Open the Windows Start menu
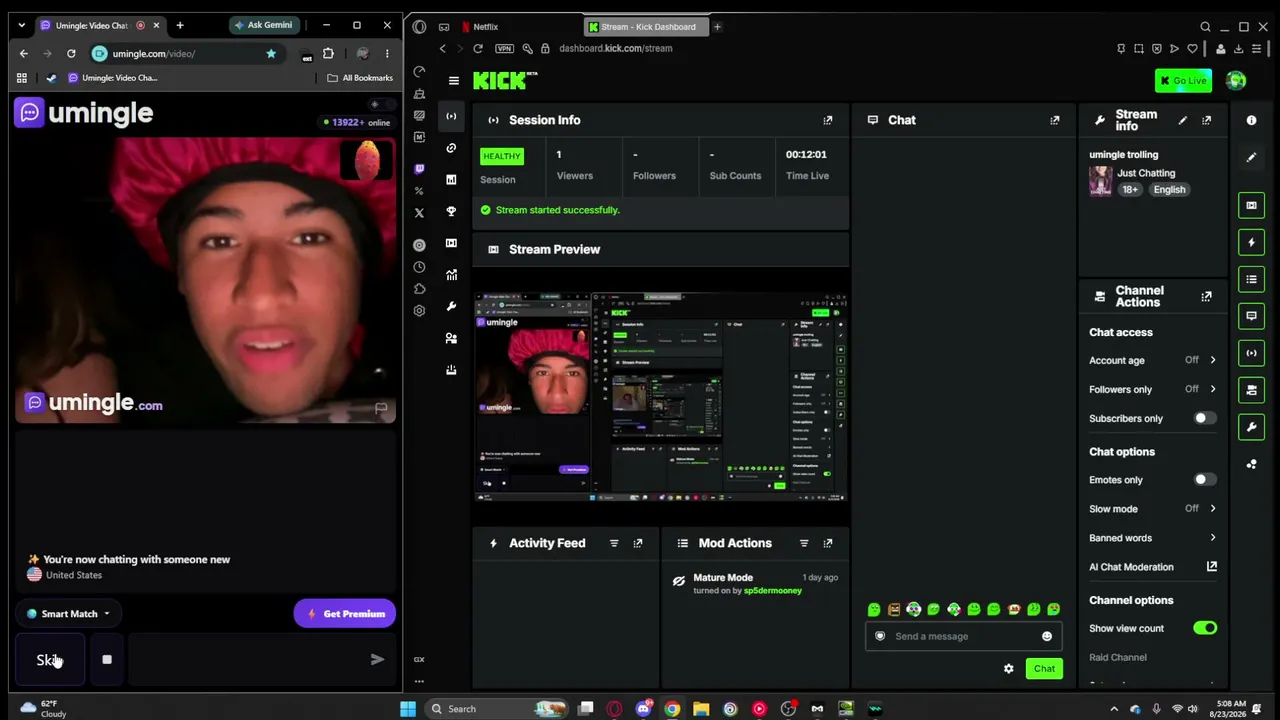 408,709
